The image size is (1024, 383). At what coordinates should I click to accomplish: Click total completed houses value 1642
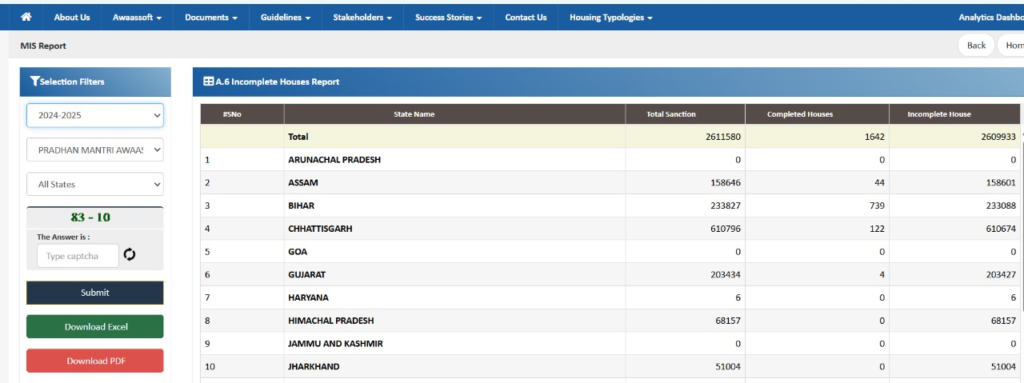coord(874,137)
